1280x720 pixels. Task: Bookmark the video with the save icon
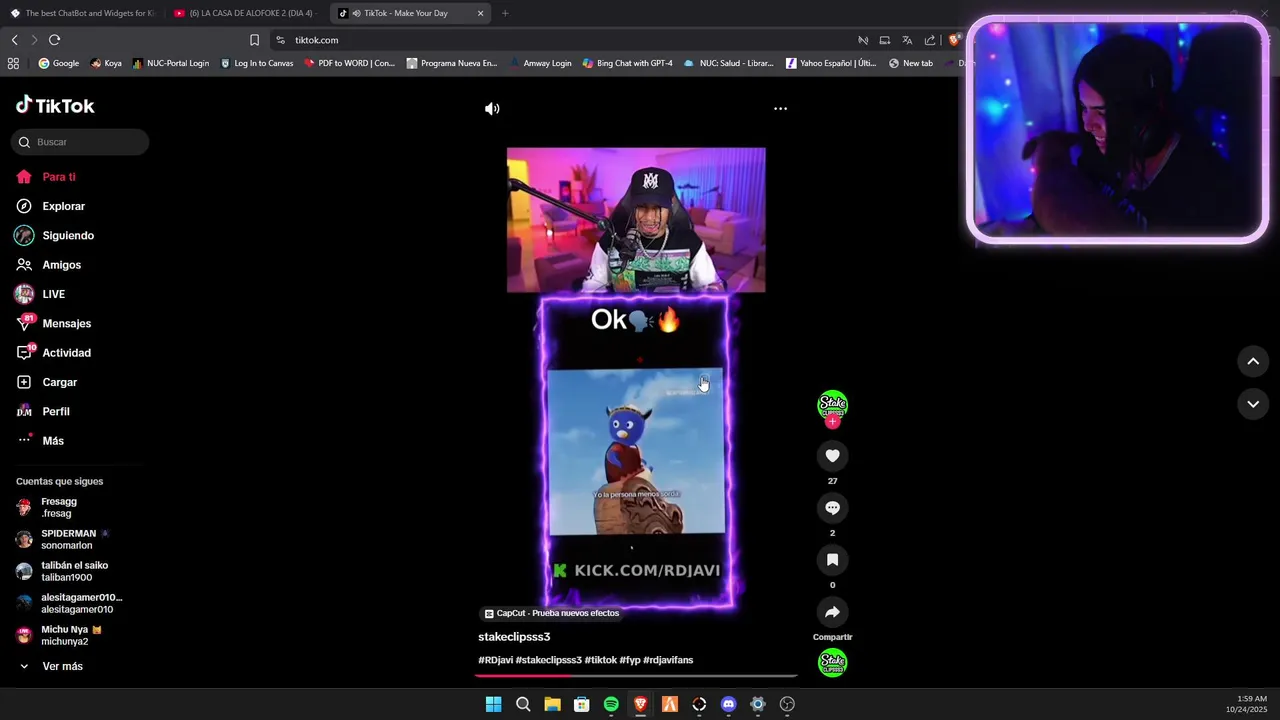point(832,560)
